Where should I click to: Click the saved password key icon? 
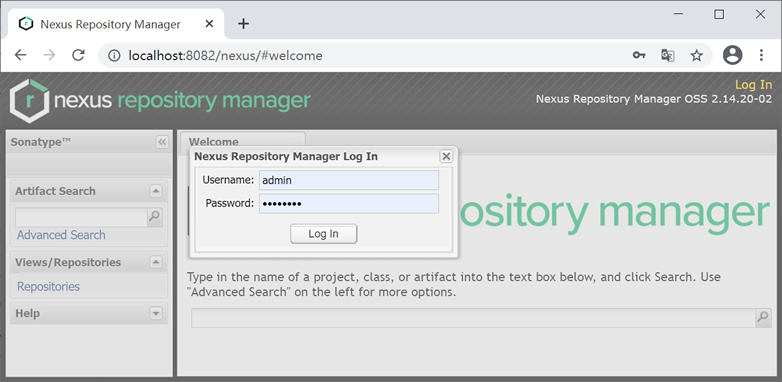pos(639,55)
